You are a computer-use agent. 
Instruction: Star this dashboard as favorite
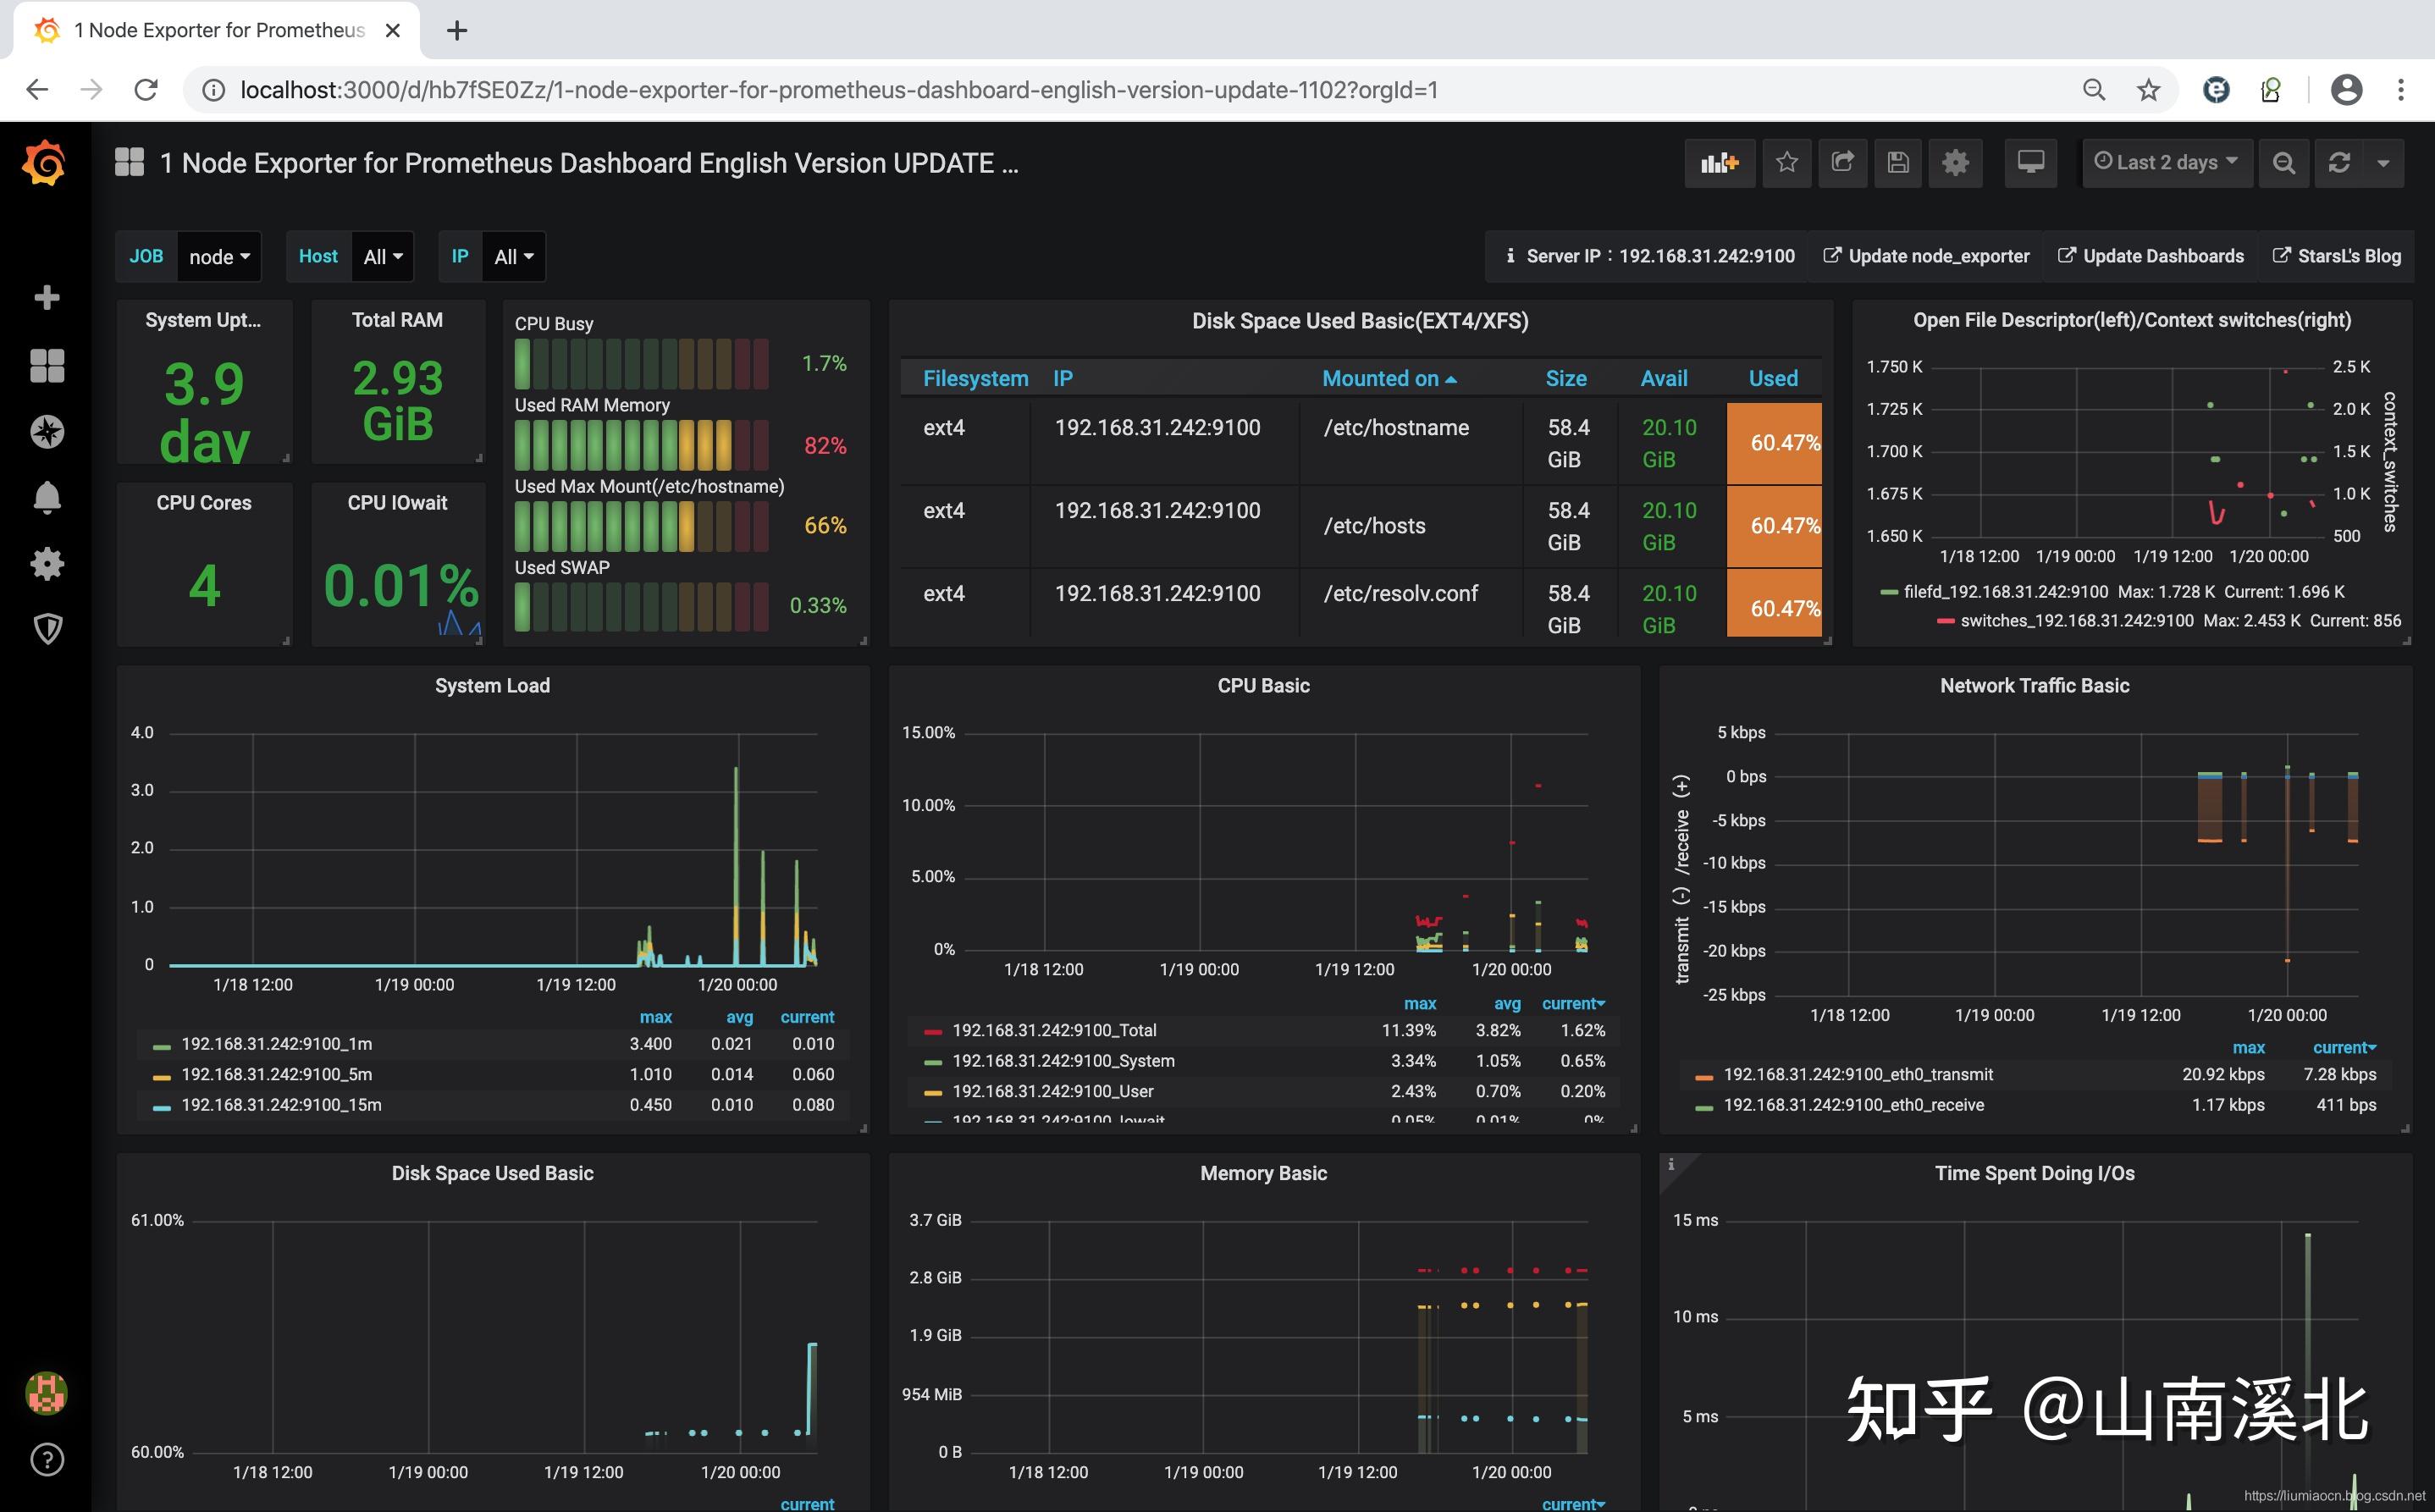click(1787, 163)
